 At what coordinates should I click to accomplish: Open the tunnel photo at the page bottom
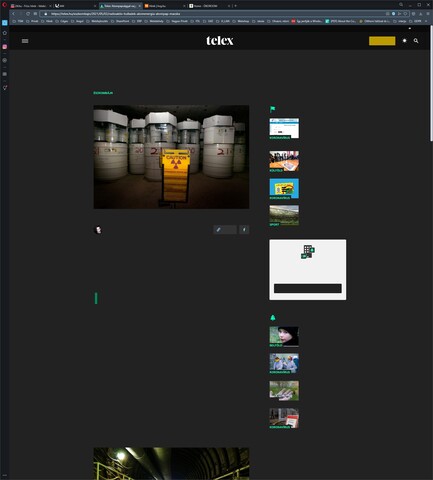coord(171,464)
